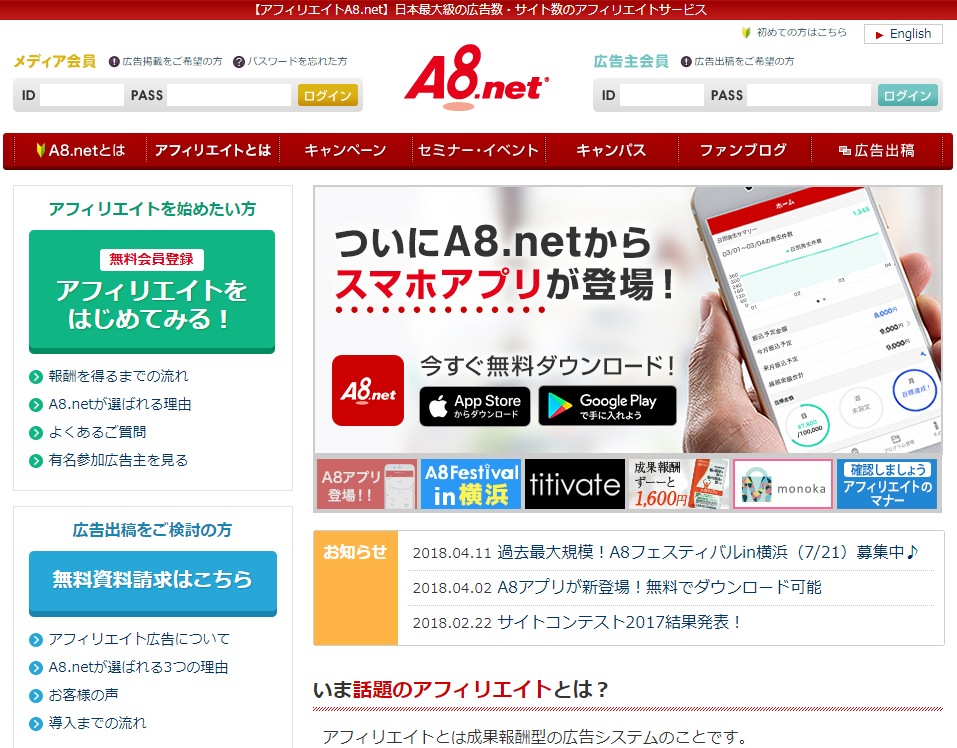Open the 広告出稿 menu item

pyautogui.click(x=876, y=151)
